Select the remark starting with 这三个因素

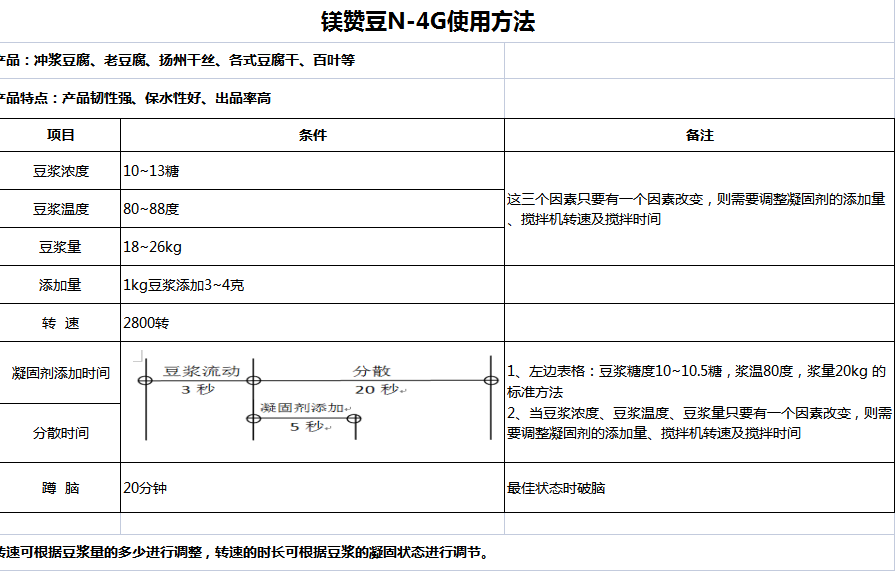(x=697, y=209)
